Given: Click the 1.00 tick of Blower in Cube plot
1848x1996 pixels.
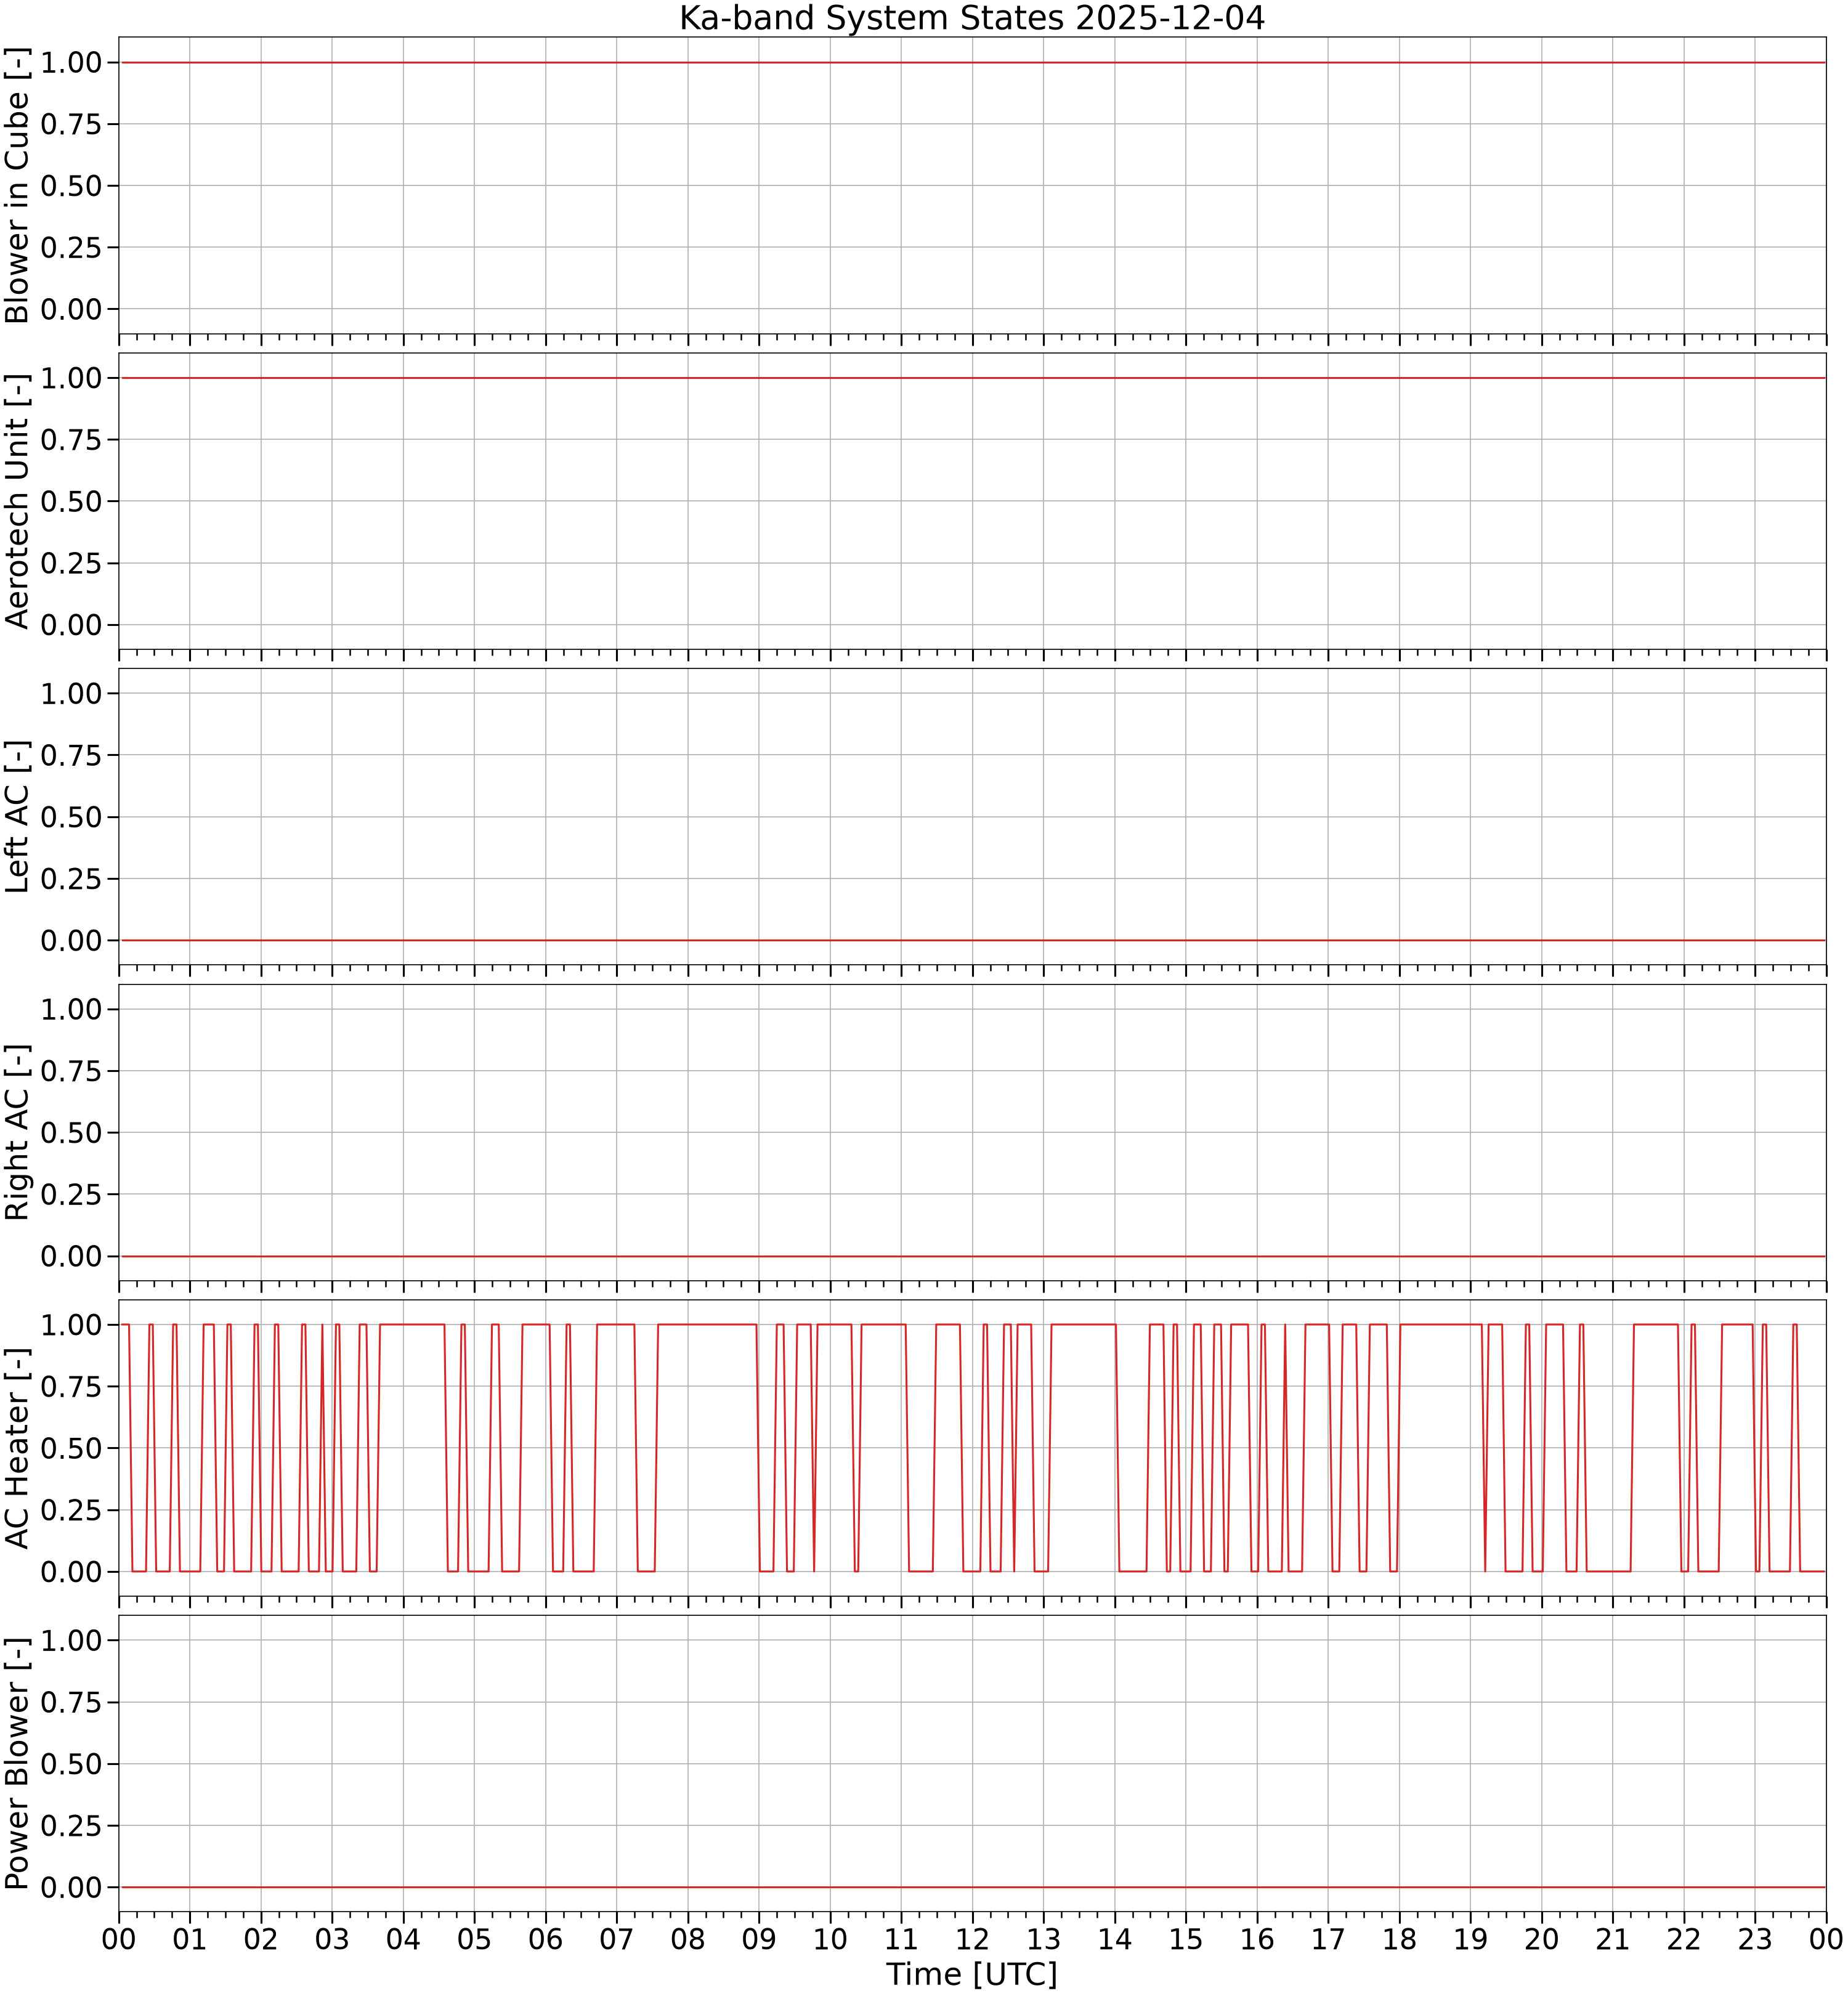Looking at the screenshot, I should [x=71, y=62].
